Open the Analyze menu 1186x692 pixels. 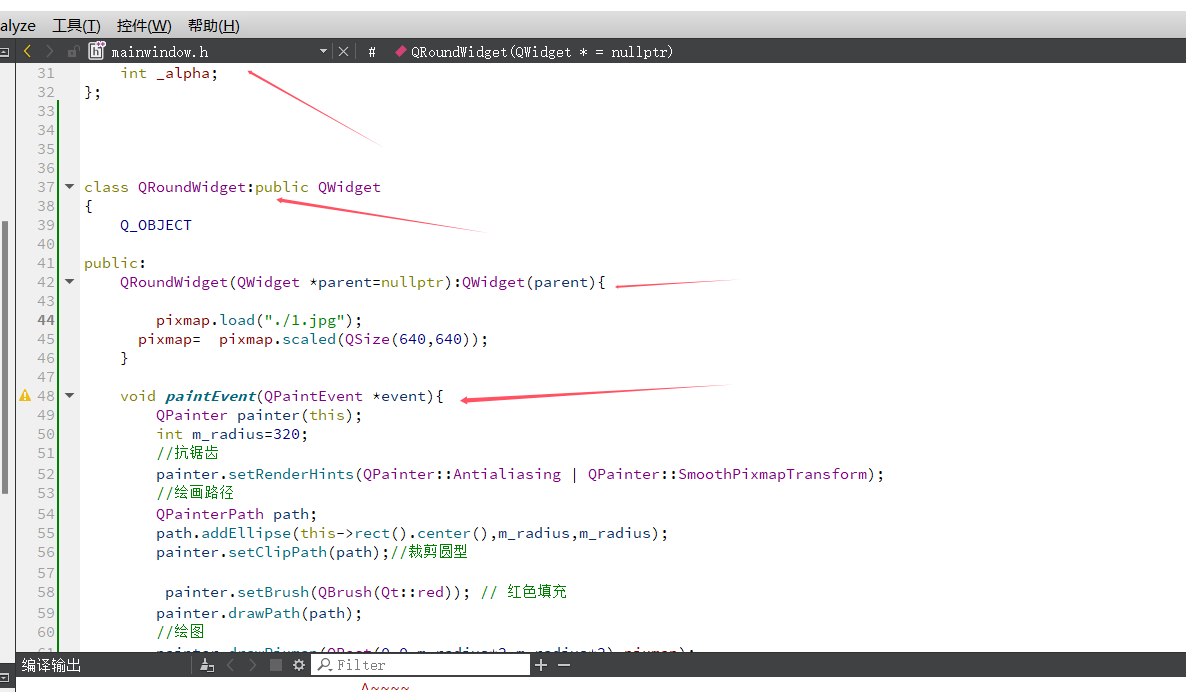point(17,26)
